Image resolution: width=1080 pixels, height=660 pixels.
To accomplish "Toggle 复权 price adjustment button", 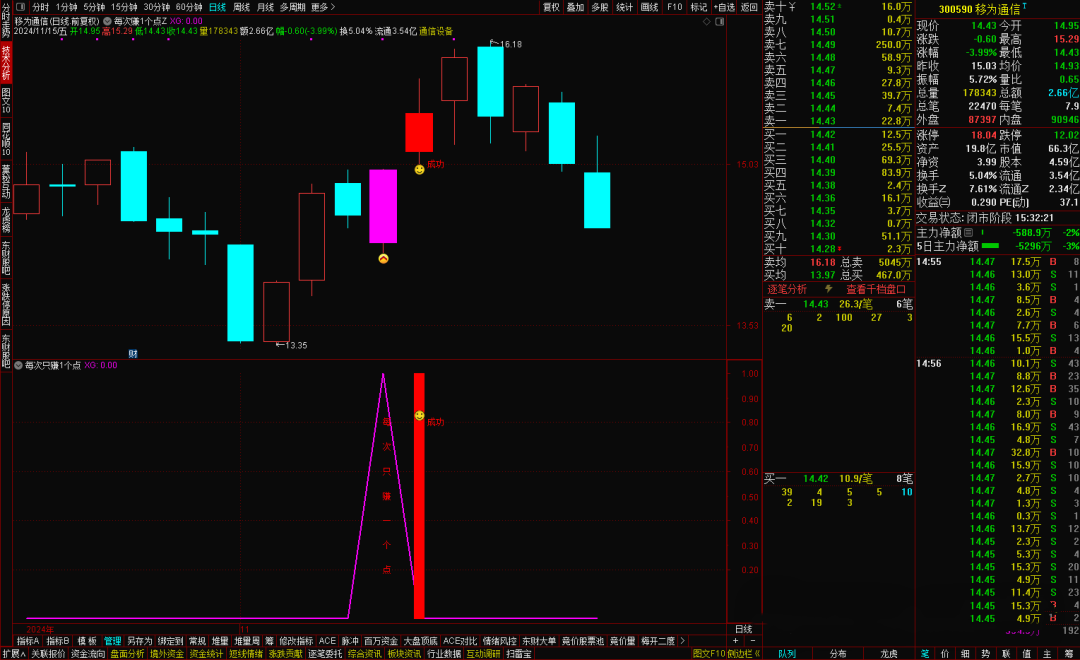I will pos(551,7).
